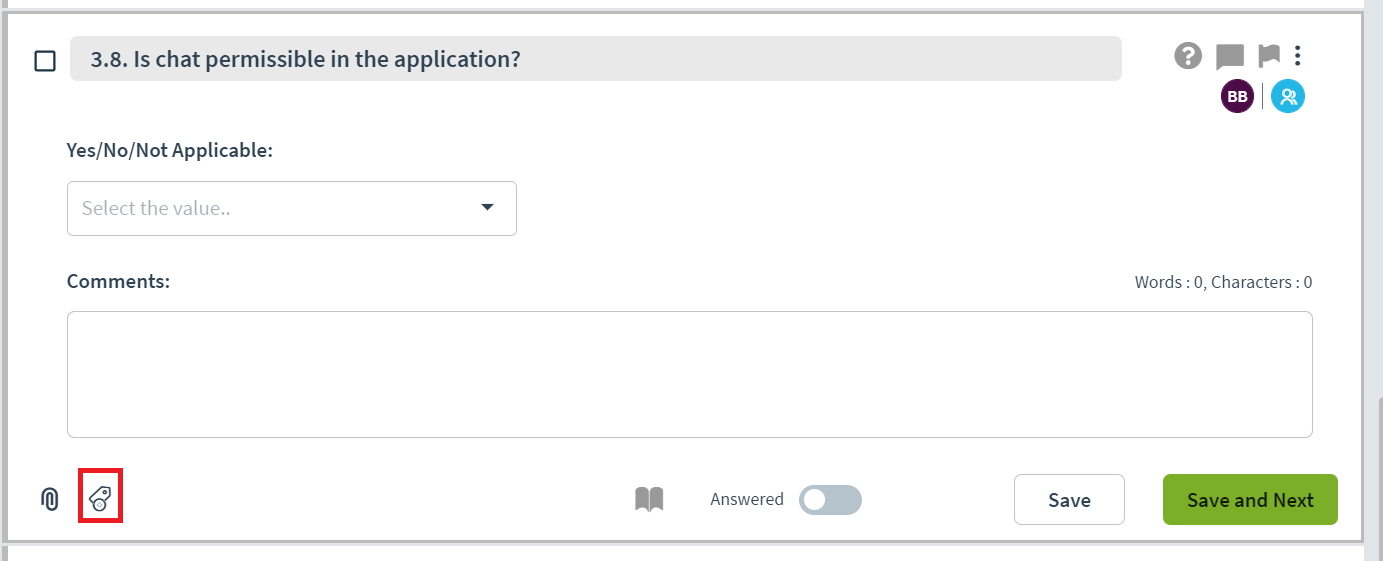Check the box beside question 3.8
The image size is (1383, 561).
coord(45,61)
